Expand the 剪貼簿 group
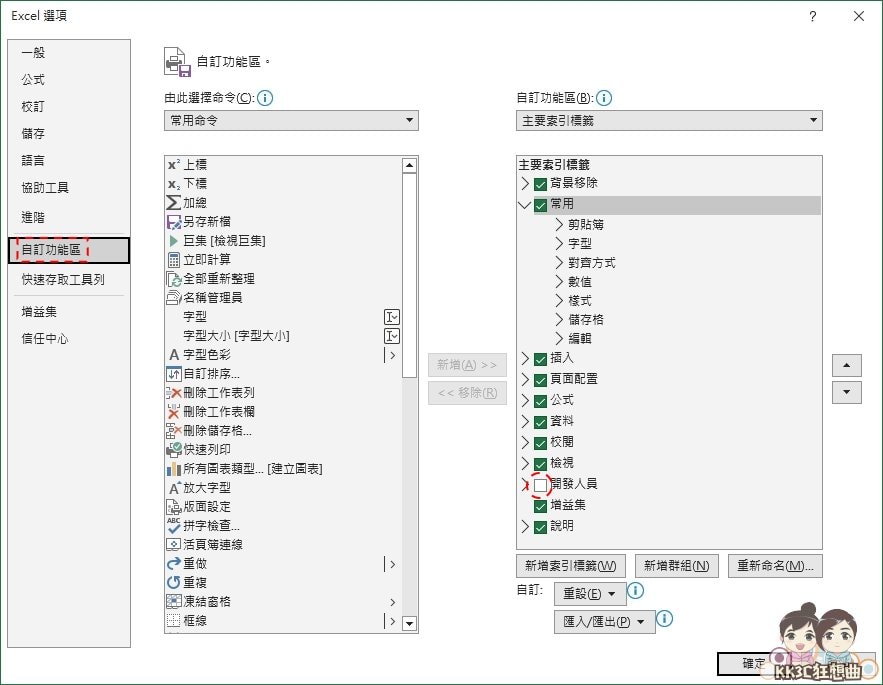The width and height of the screenshot is (883, 685). [x=559, y=225]
